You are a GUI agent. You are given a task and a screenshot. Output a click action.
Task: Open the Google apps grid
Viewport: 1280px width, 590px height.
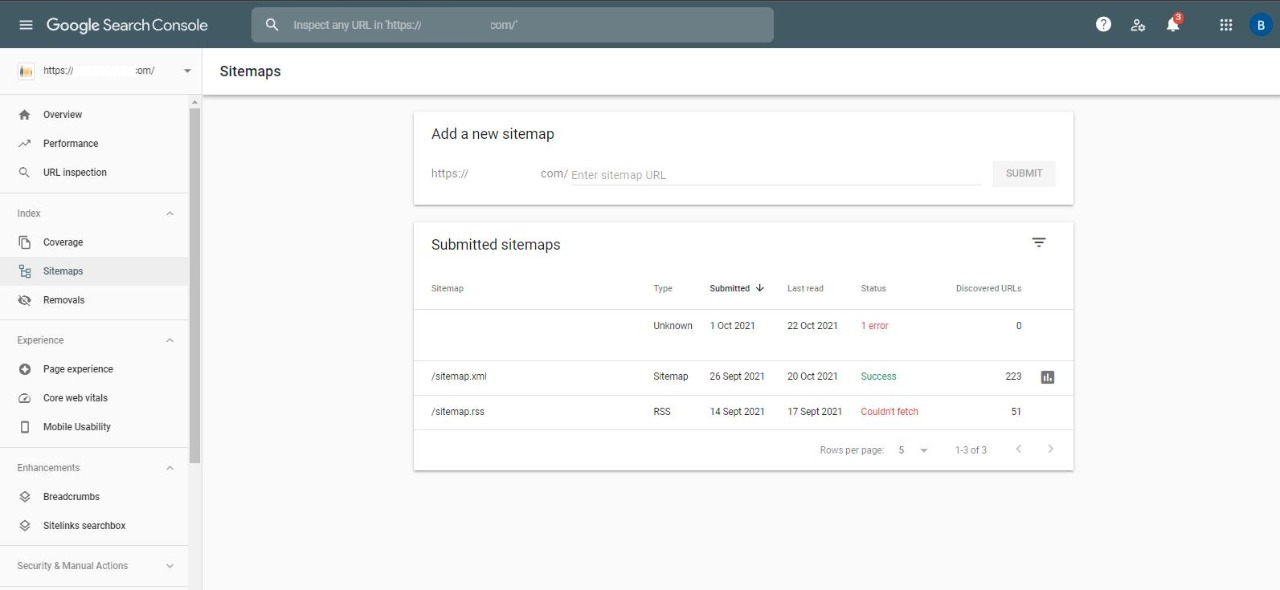point(1226,25)
